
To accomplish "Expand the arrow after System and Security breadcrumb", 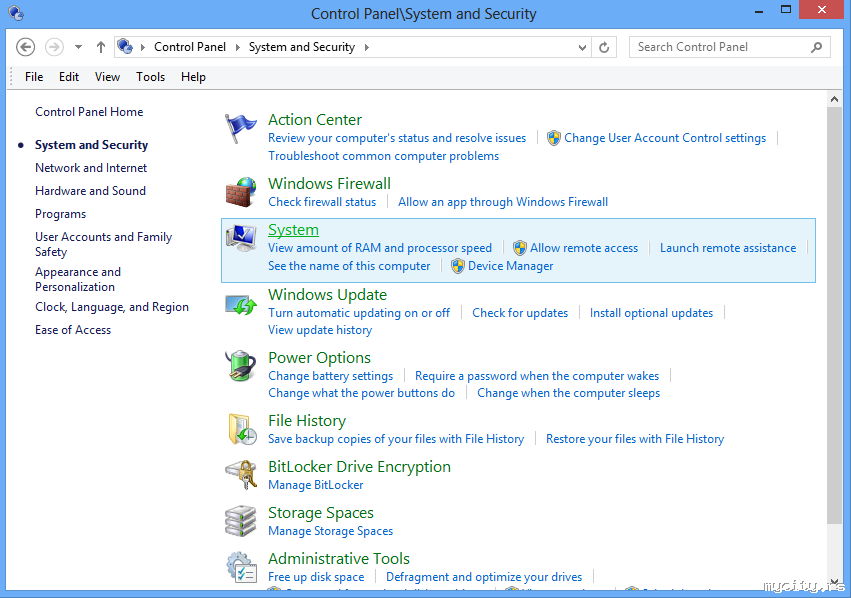I will coord(367,47).
